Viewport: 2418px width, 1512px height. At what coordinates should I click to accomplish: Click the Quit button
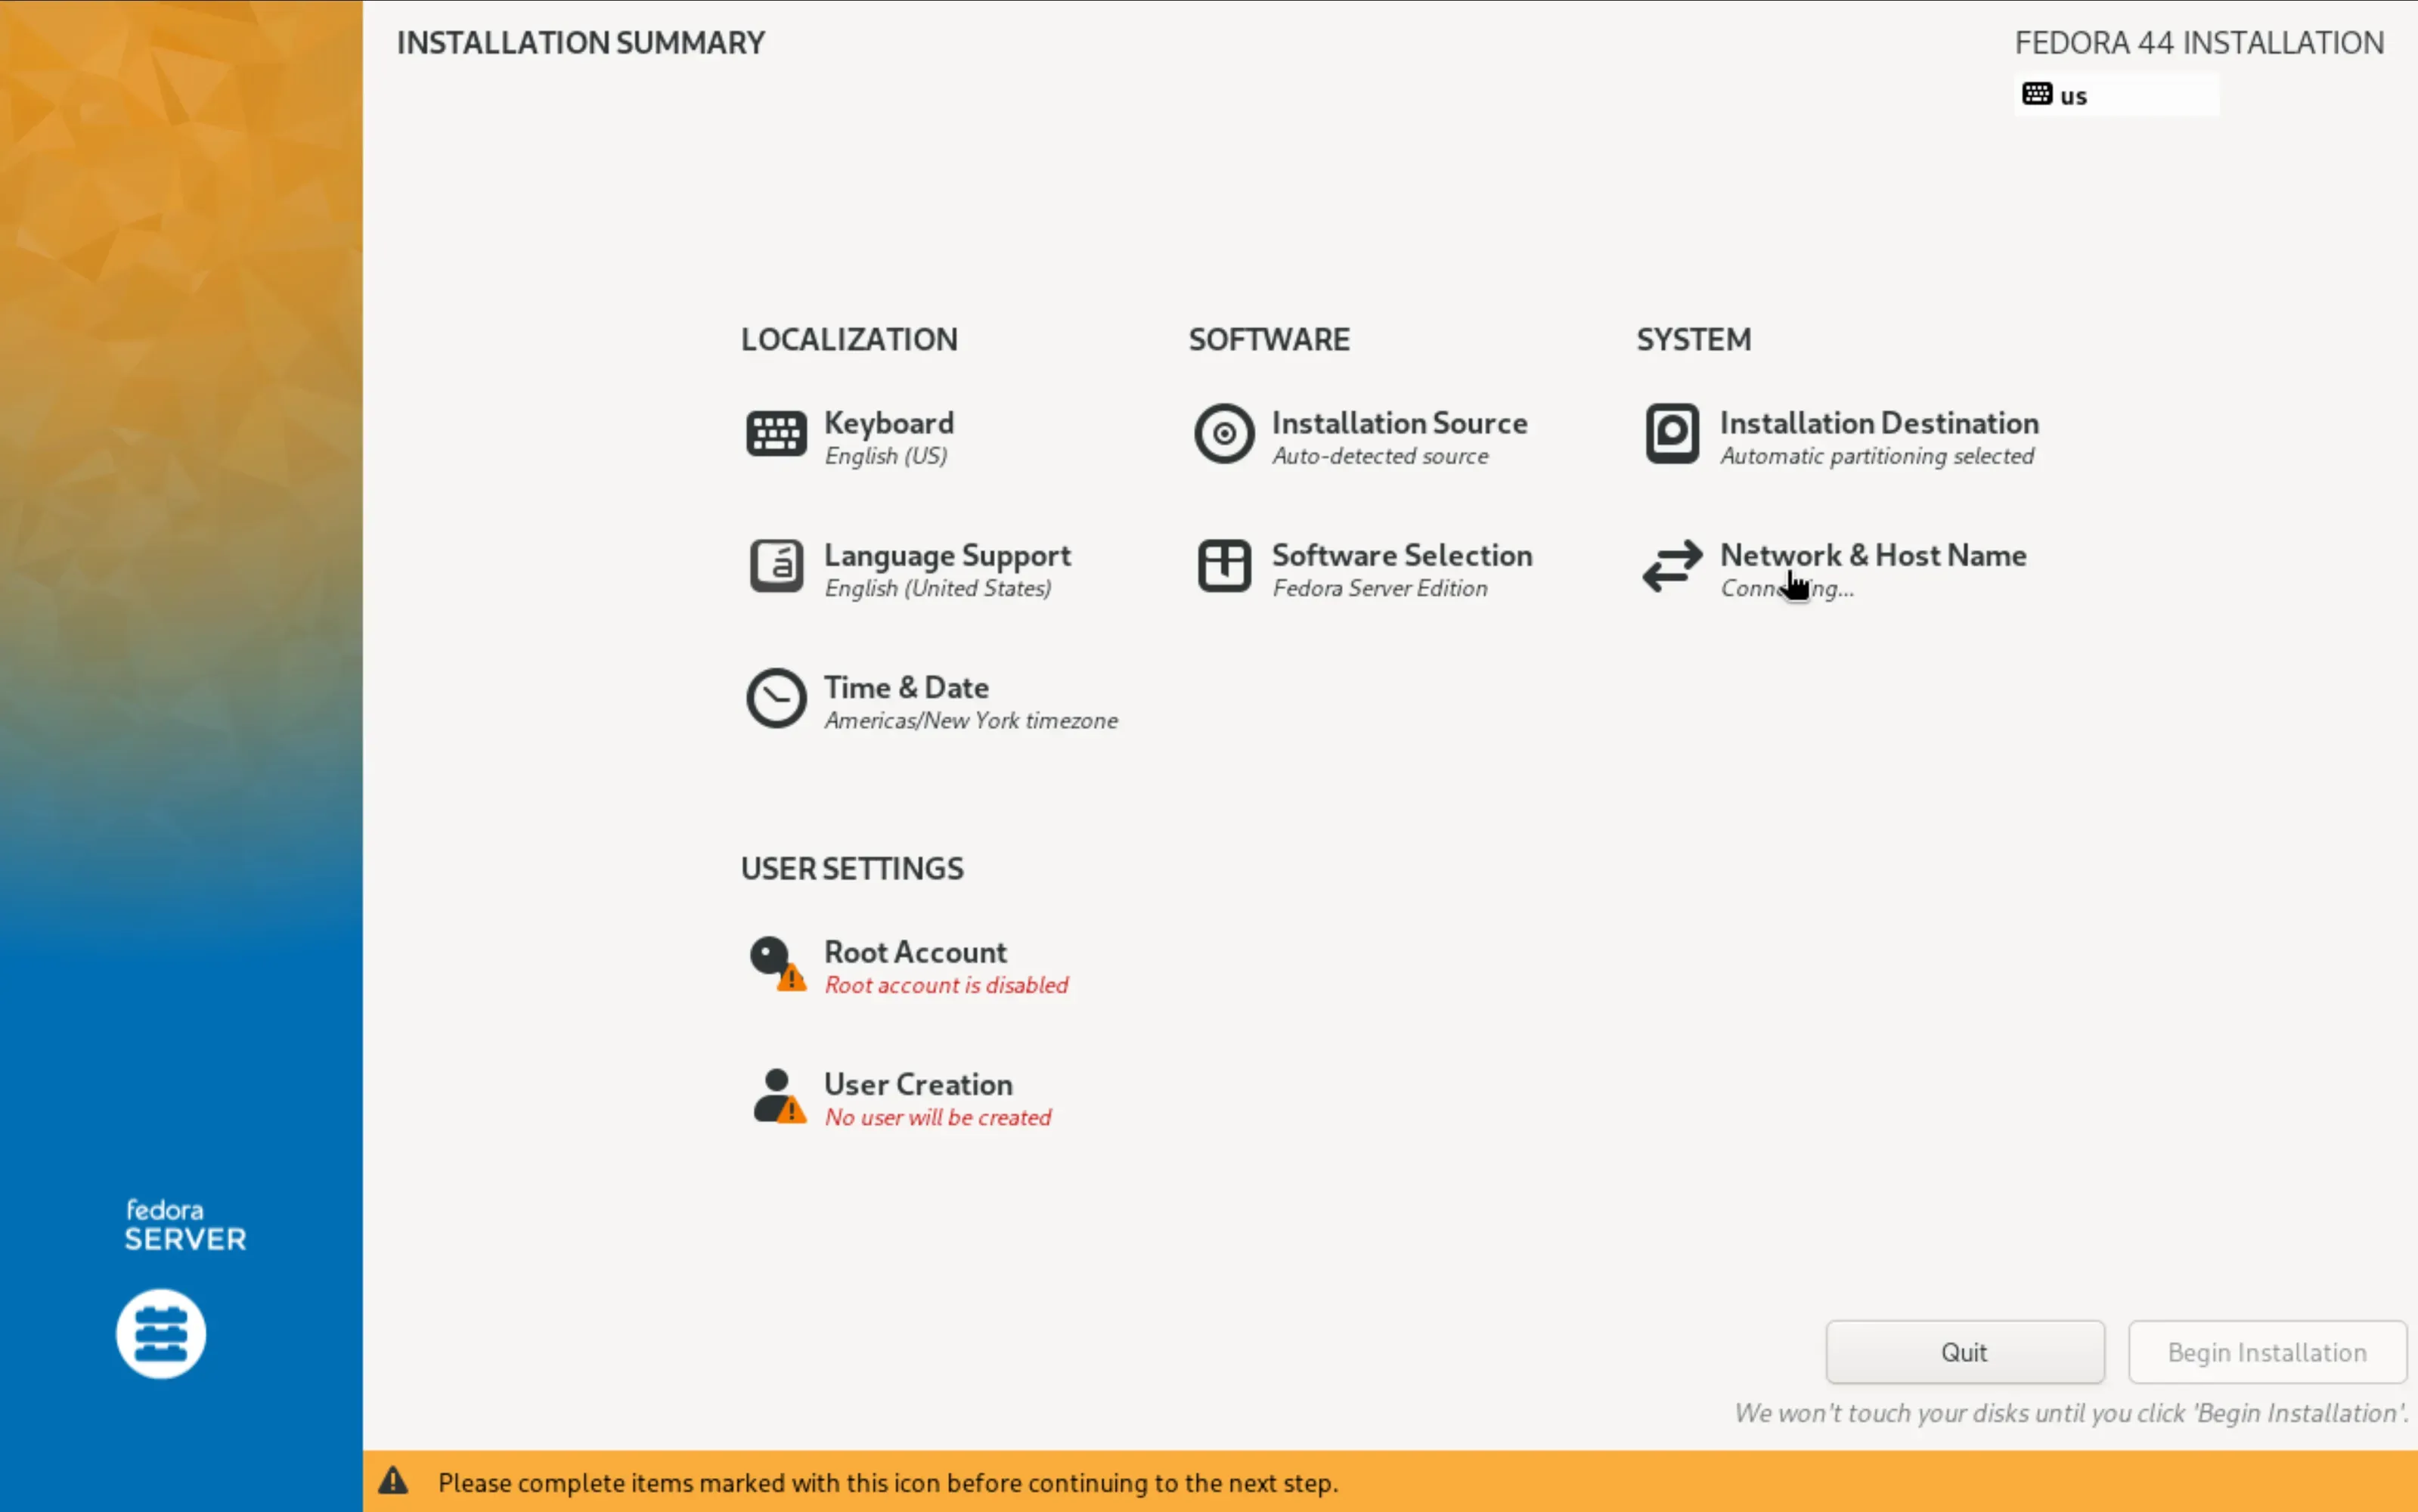point(1965,1352)
